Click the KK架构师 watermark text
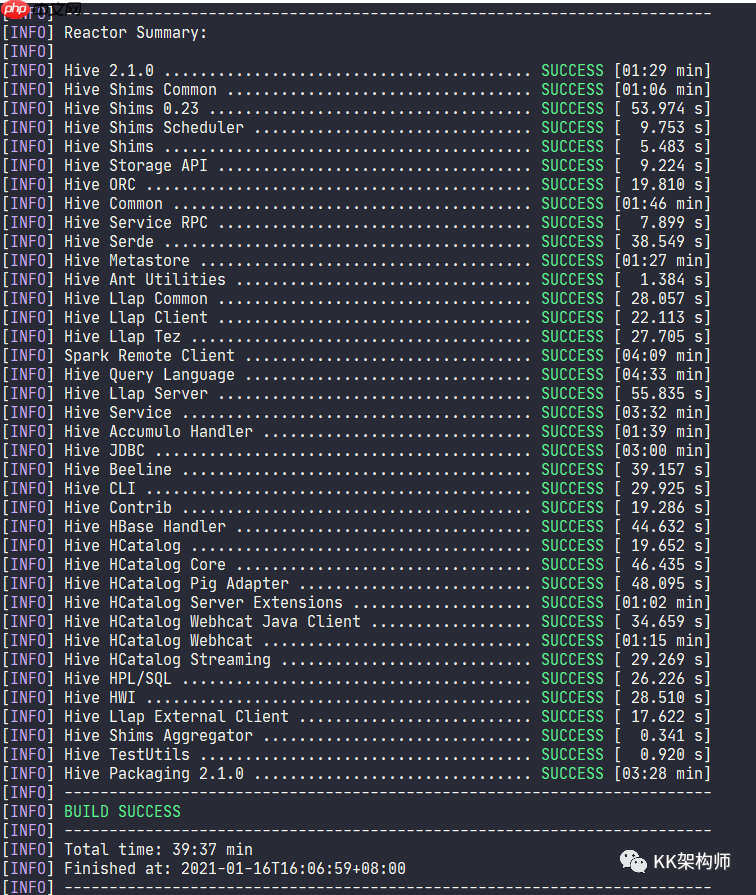The width and height of the screenshot is (756, 895). coord(691,861)
